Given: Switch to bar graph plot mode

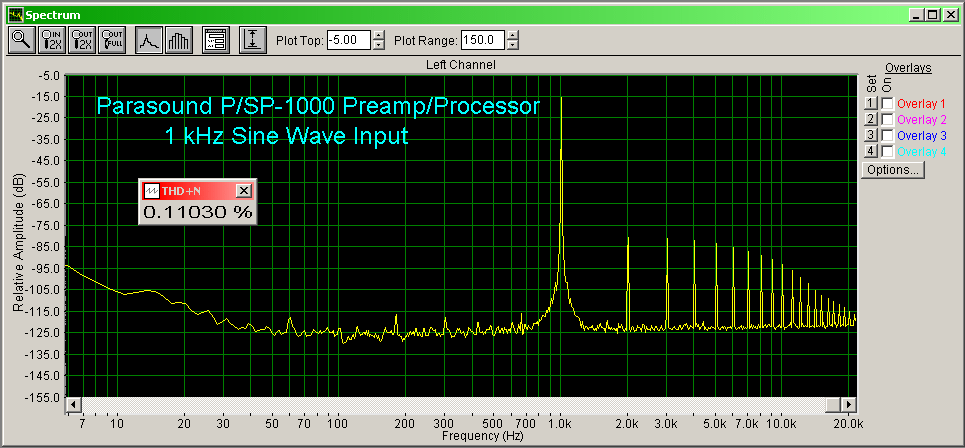Looking at the screenshot, I should click(179, 40).
